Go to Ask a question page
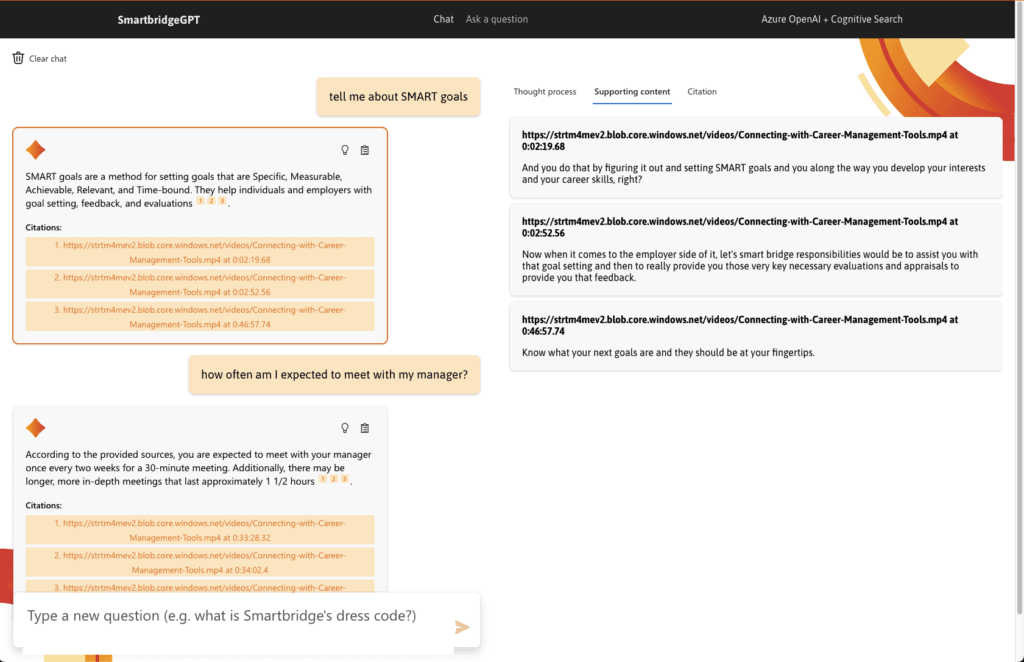Screen dimensions: 1024x662 [x=497, y=19]
